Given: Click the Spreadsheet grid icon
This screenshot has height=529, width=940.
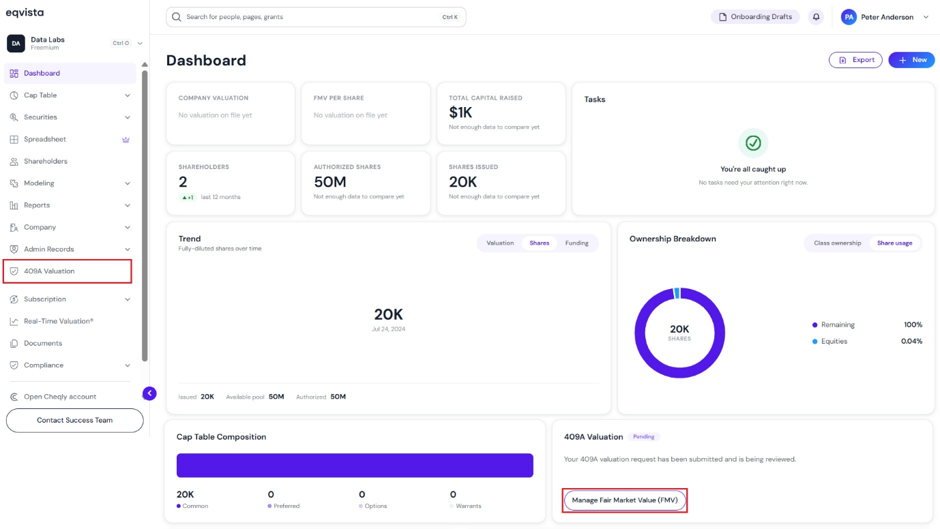Looking at the screenshot, I should [14, 139].
